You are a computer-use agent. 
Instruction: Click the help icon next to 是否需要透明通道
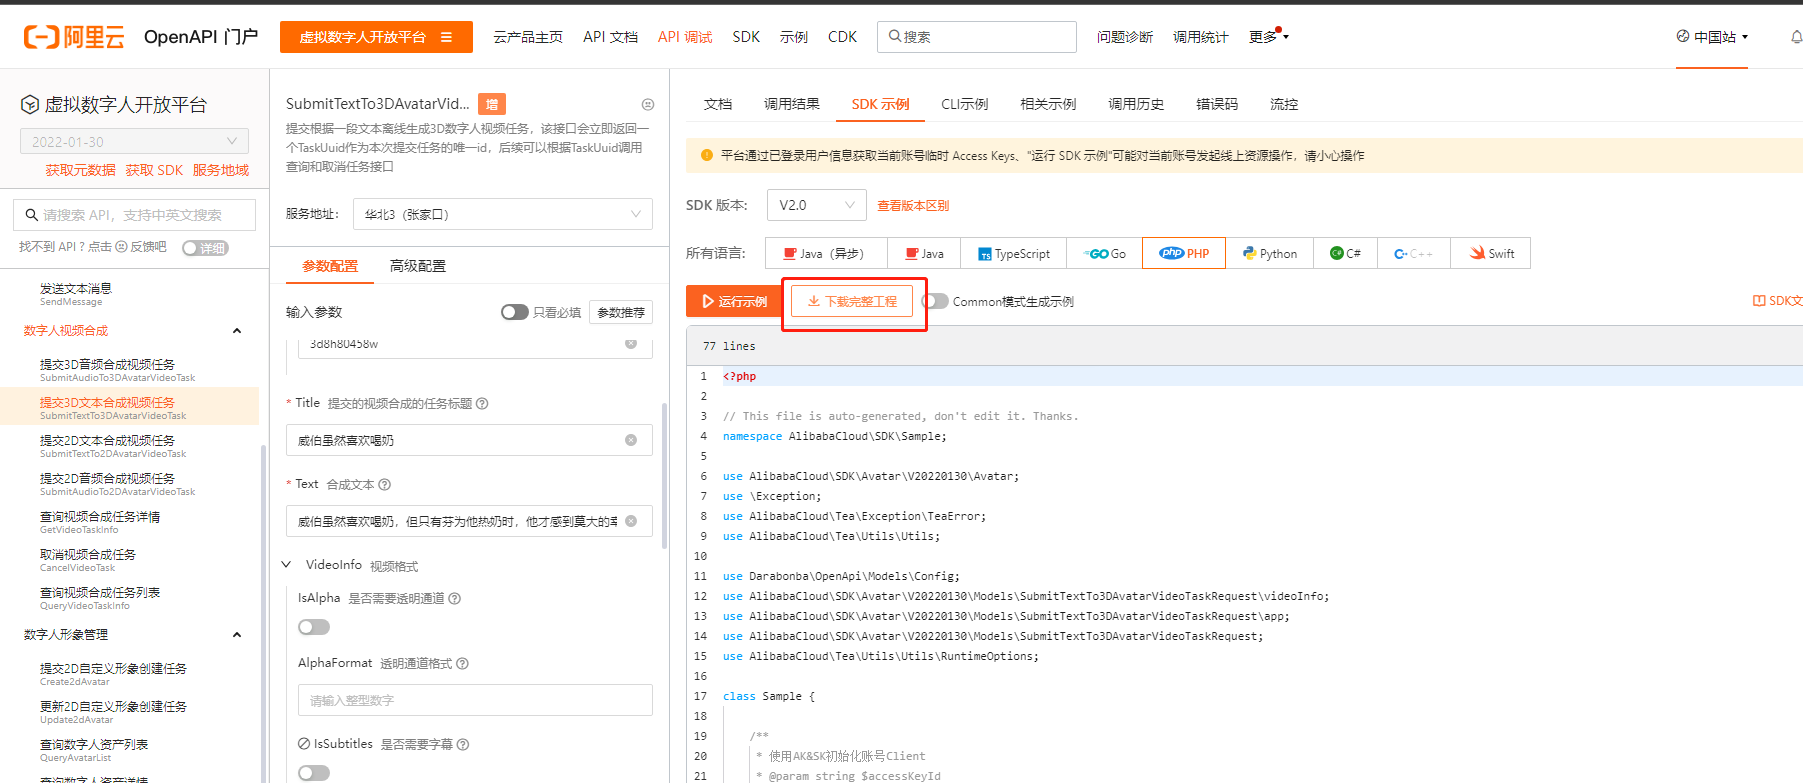point(455,599)
